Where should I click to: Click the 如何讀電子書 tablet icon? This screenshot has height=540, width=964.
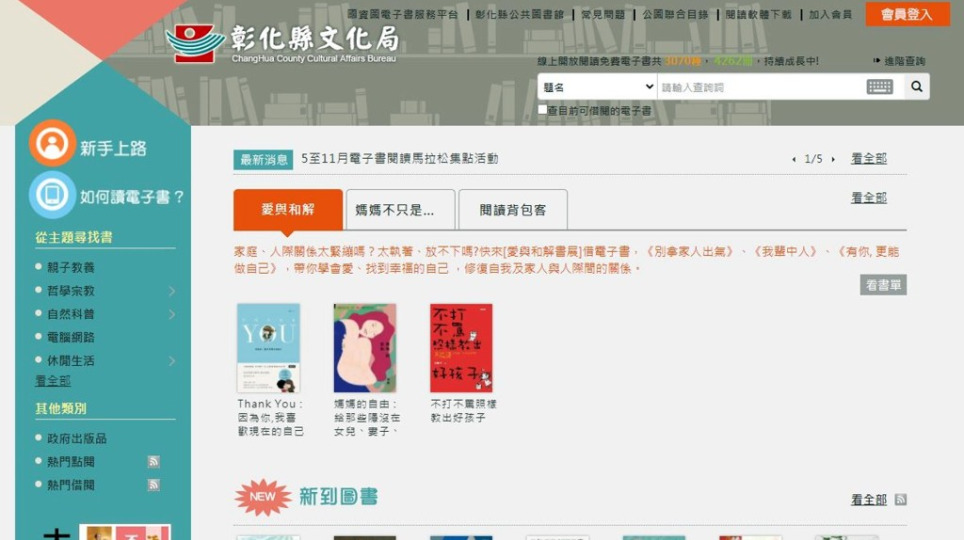click(x=52, y=195)
